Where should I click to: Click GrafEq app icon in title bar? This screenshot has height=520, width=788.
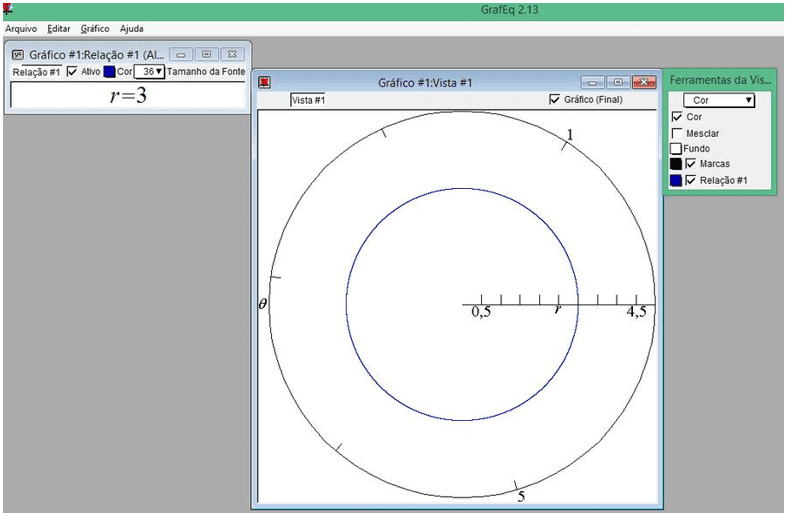[x=8, y=9]
